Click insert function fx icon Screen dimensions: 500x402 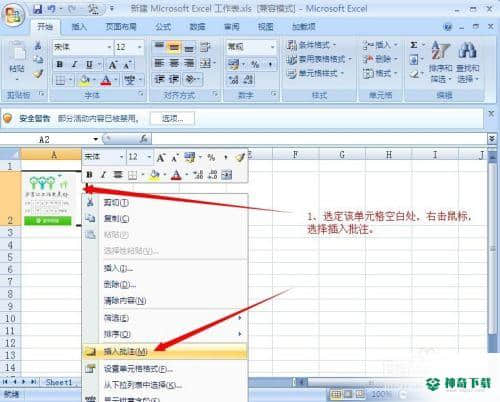click(x=144, y=139)
